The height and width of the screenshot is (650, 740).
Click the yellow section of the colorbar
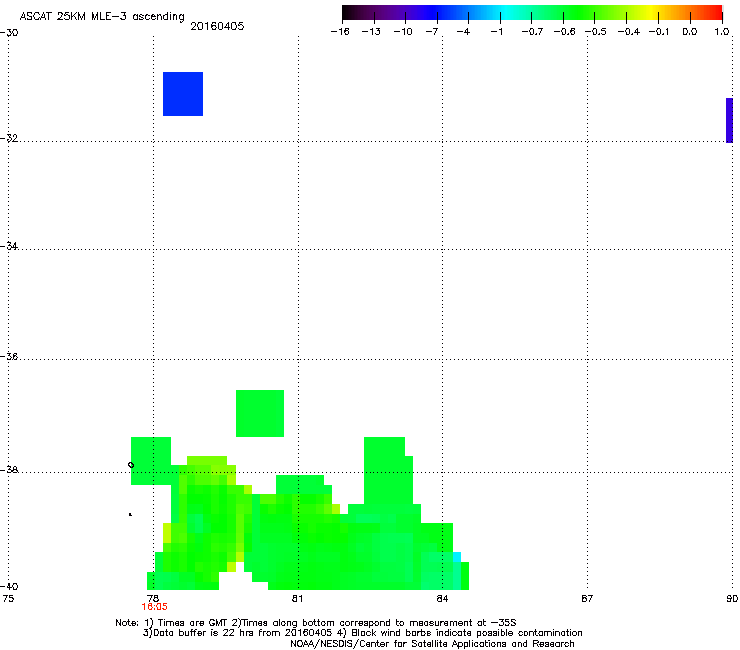[x=651, y=12]
